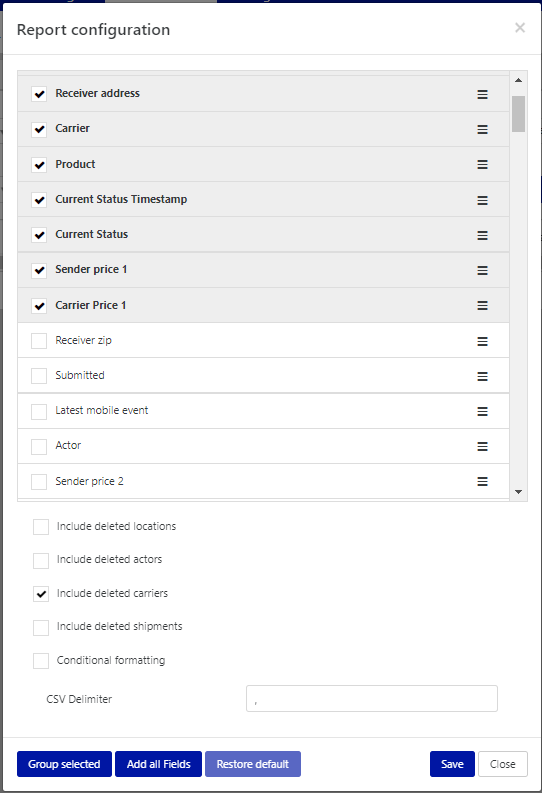Save the report configuration
The width and height of the screenshot is (542, 793).
pyautogui.click(x=452, y=764)
